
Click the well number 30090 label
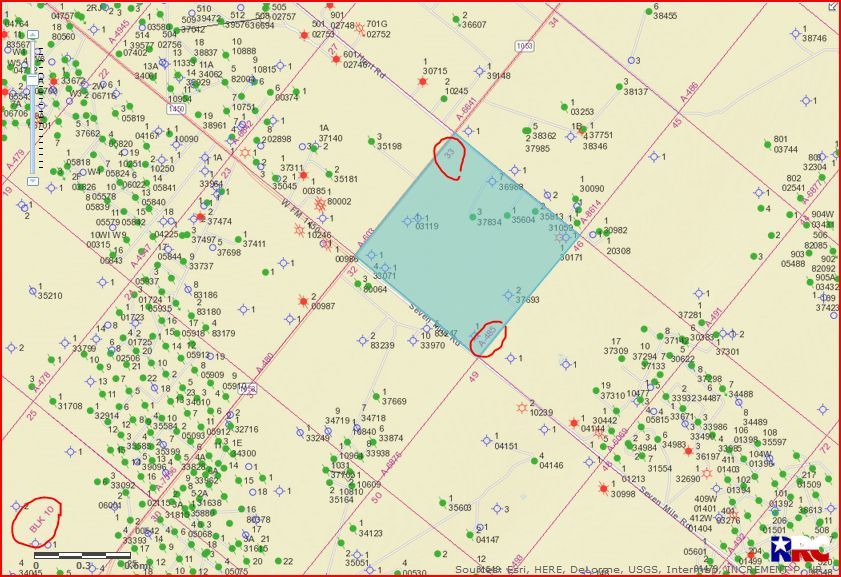(592, 189)
